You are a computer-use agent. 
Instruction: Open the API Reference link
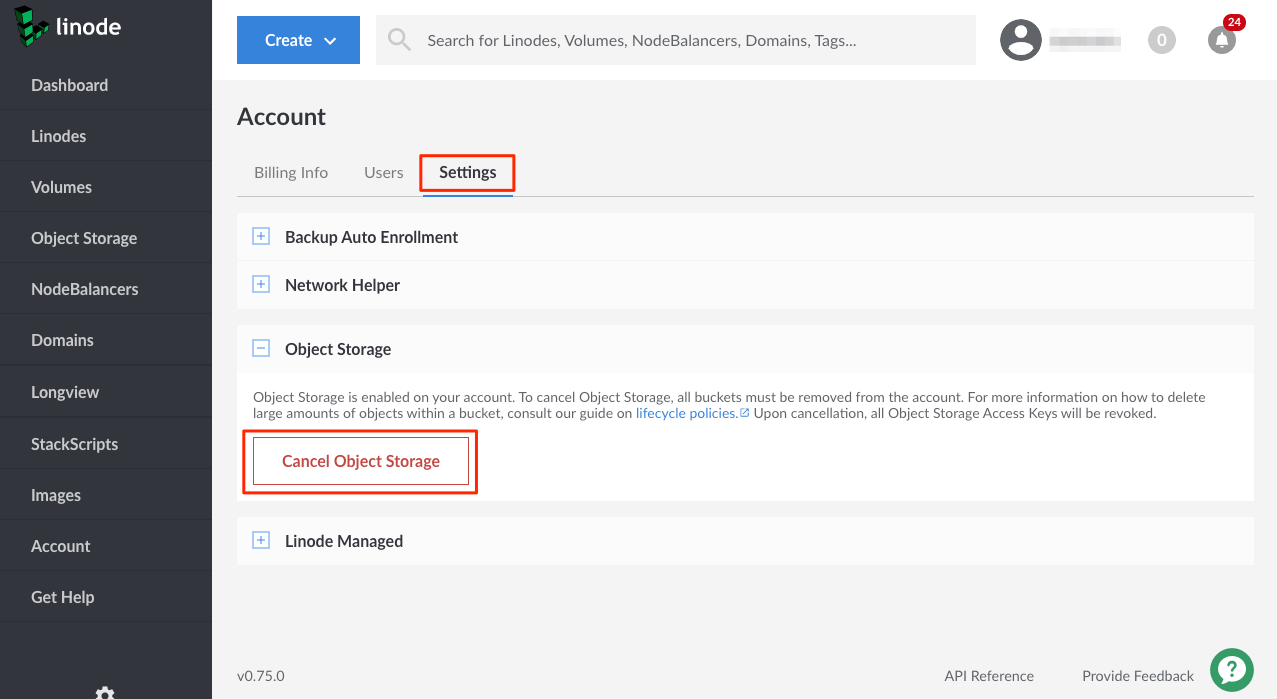click(x=988, y=676)
